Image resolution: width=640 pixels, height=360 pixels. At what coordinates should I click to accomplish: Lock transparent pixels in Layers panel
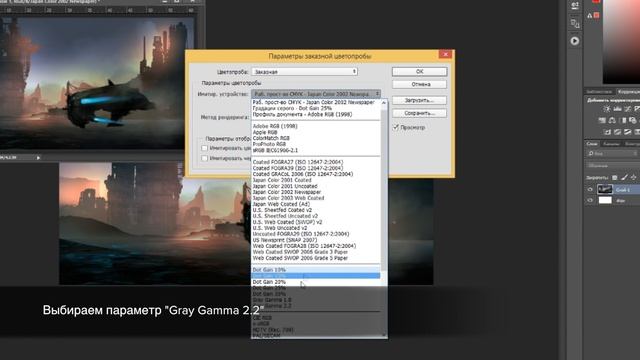pos(615,178)
